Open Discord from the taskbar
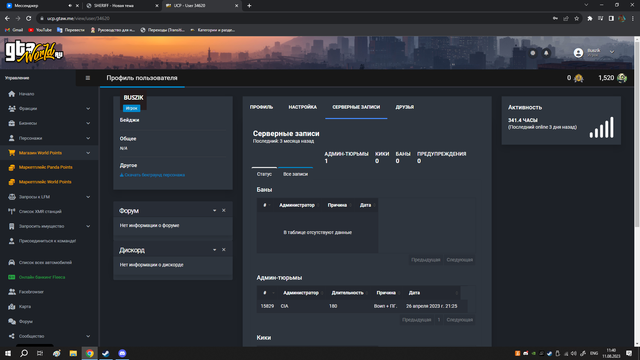 [122, 353]
